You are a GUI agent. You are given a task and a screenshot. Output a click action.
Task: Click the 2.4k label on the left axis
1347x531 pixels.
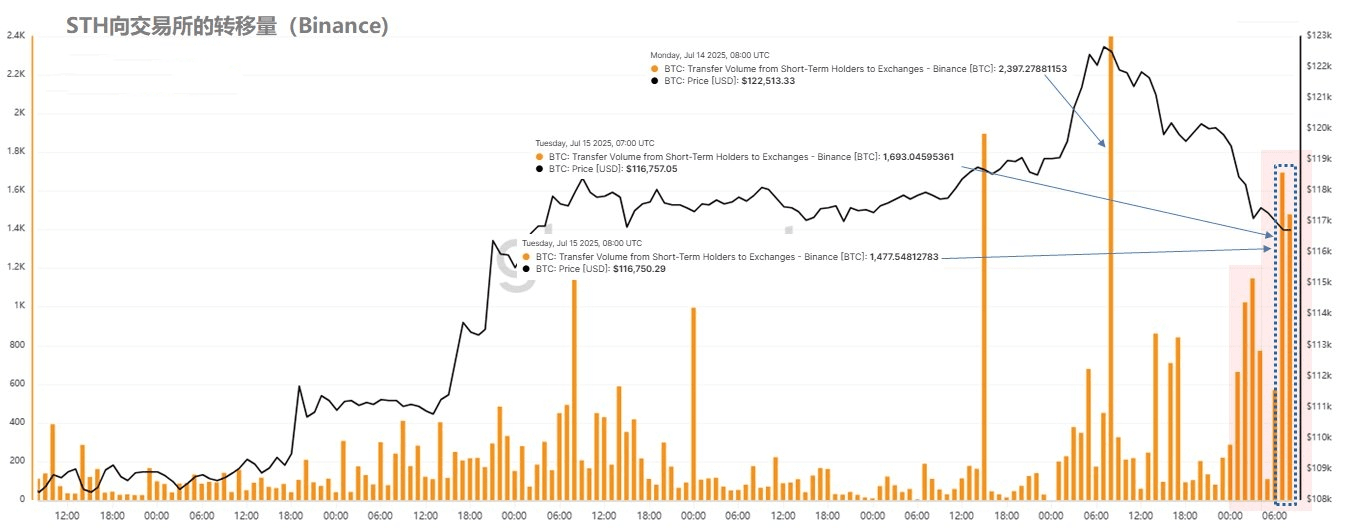(x=15, y=35)
